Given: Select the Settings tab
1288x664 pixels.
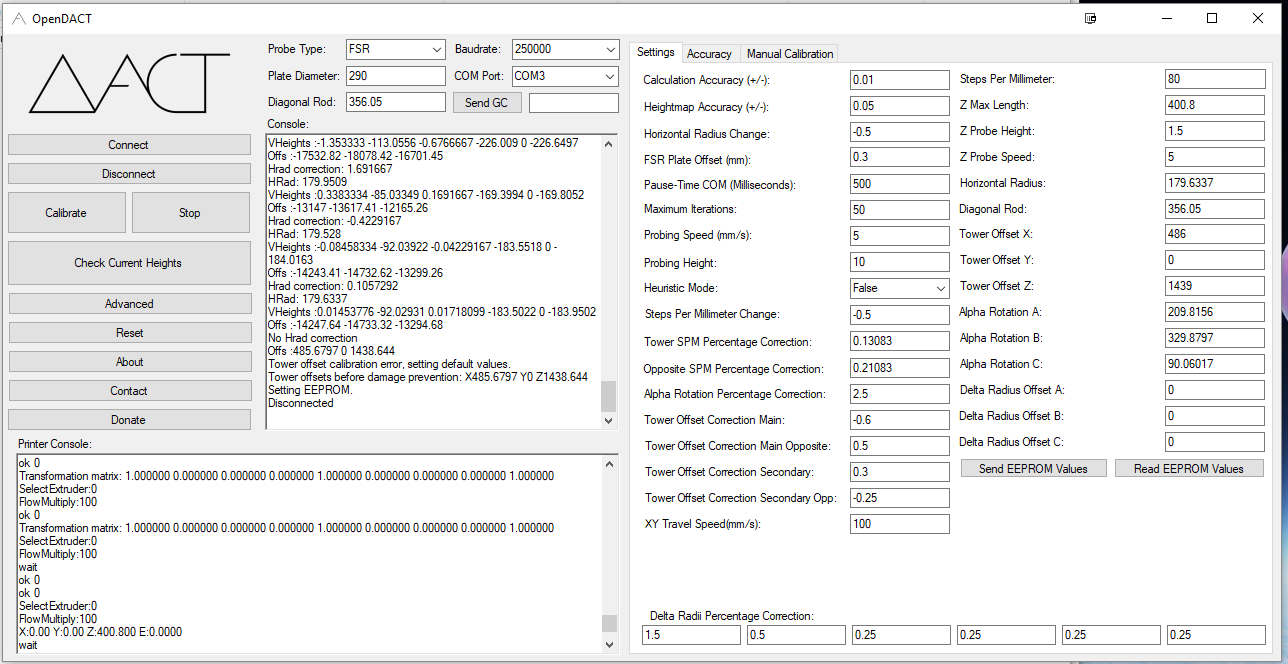Looking at the screenshot, I should (x=656, y=52).
